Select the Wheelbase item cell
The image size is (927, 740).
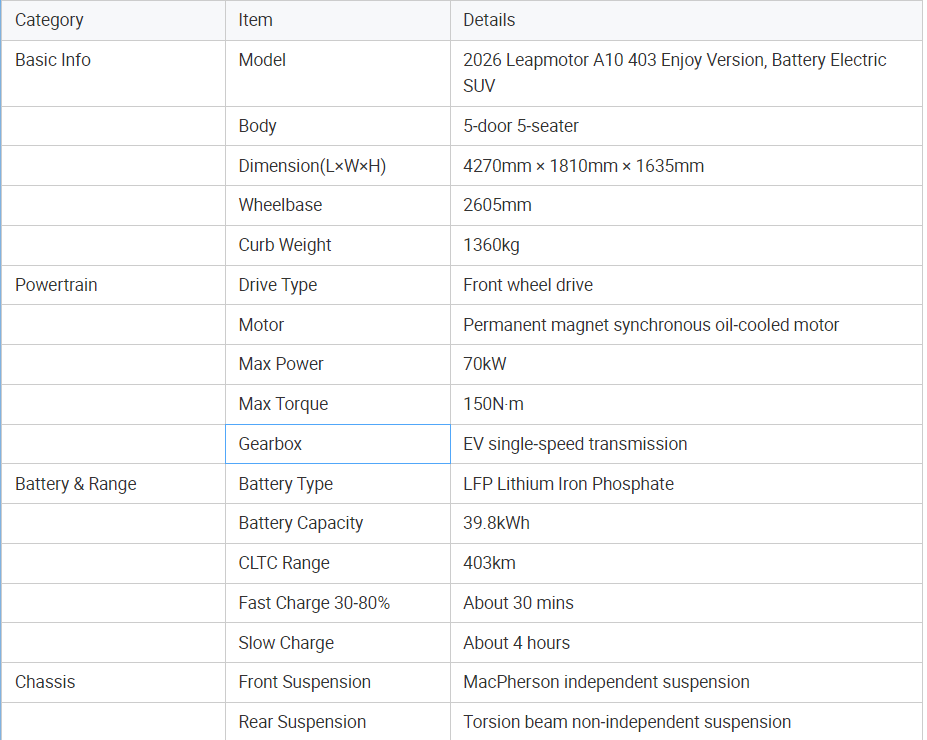338,205
